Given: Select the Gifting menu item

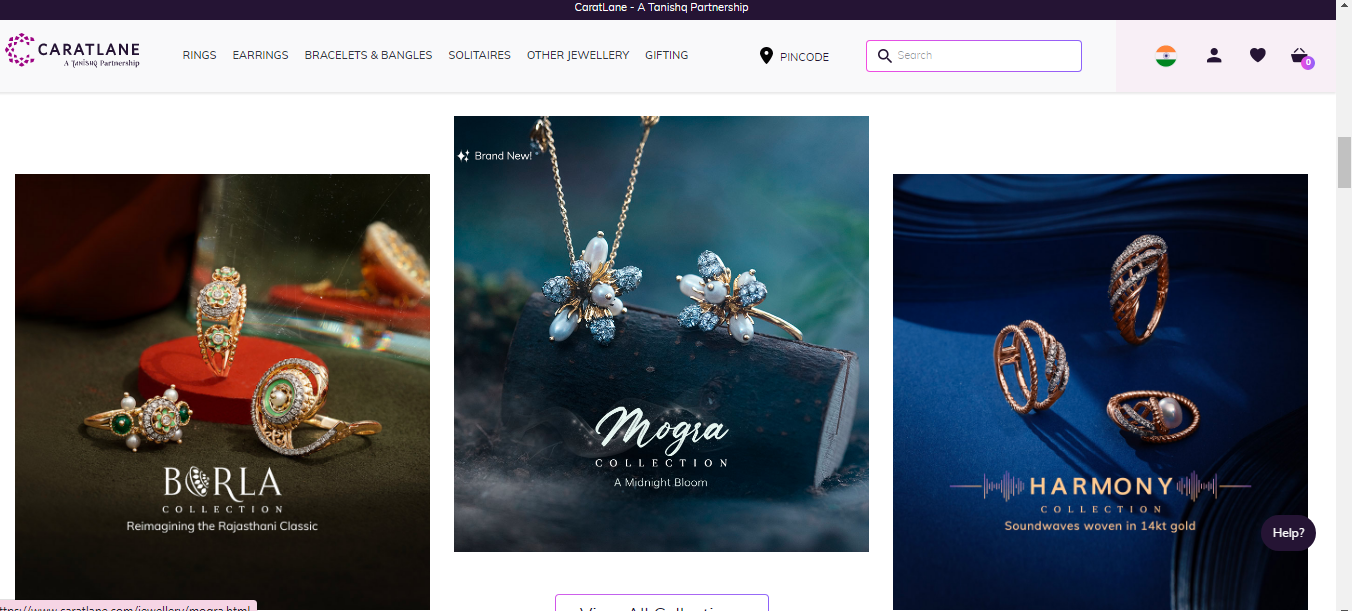Looking at the screenshot, I should 666,56.
